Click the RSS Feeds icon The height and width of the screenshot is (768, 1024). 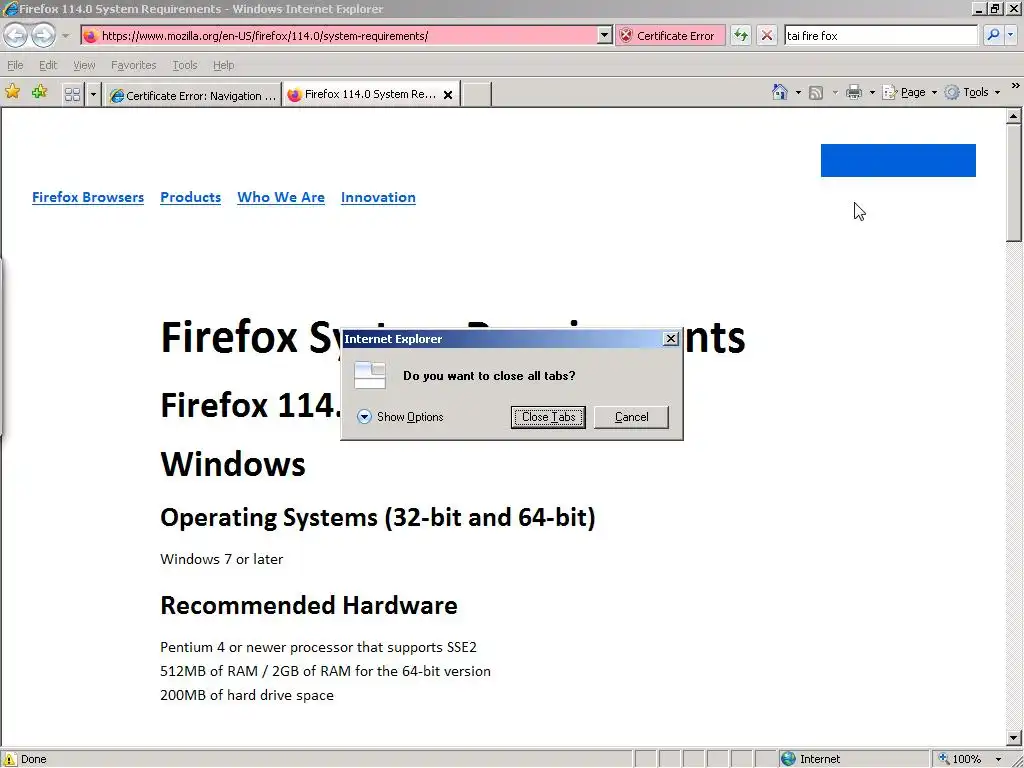(x=816, y=93)
